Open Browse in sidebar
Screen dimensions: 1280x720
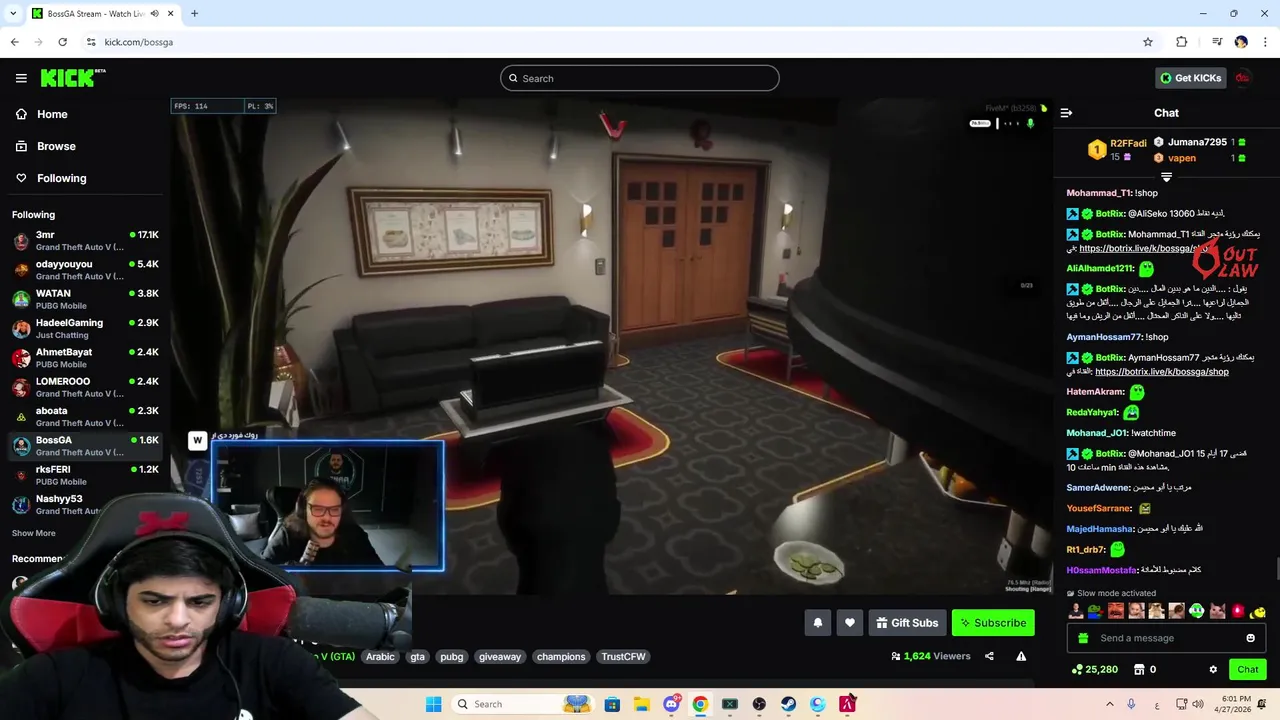(56, 146)
